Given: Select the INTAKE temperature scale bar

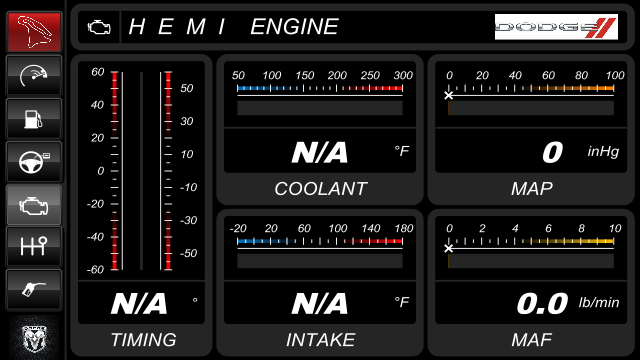Looking at the screenshot, I should pos(320,241).
